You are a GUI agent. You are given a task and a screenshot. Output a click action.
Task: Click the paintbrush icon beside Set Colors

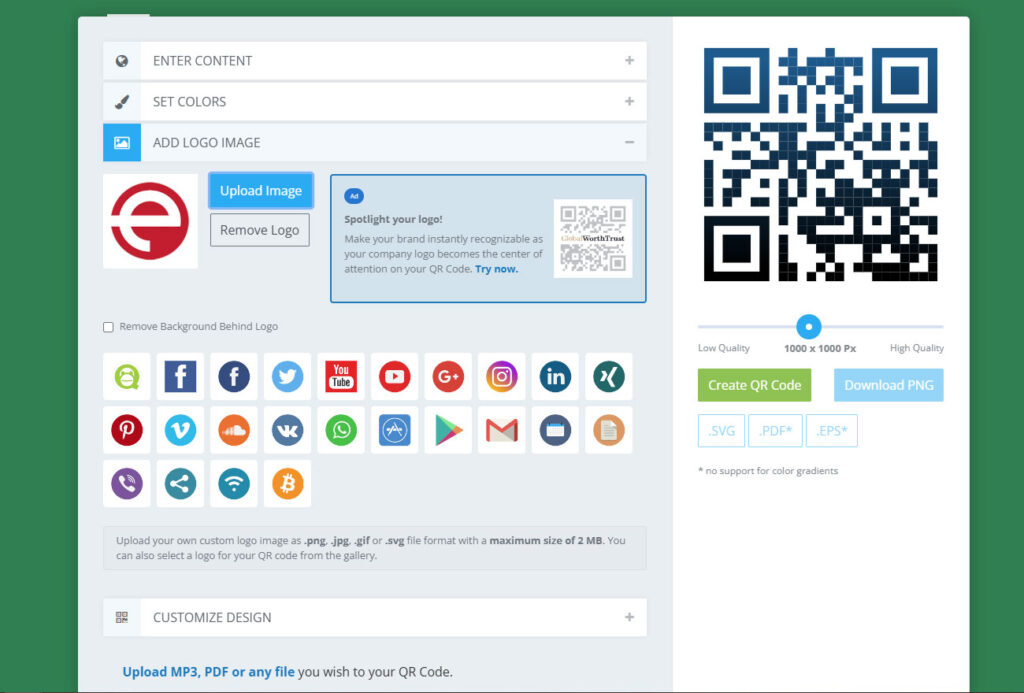tap(121, 101)
